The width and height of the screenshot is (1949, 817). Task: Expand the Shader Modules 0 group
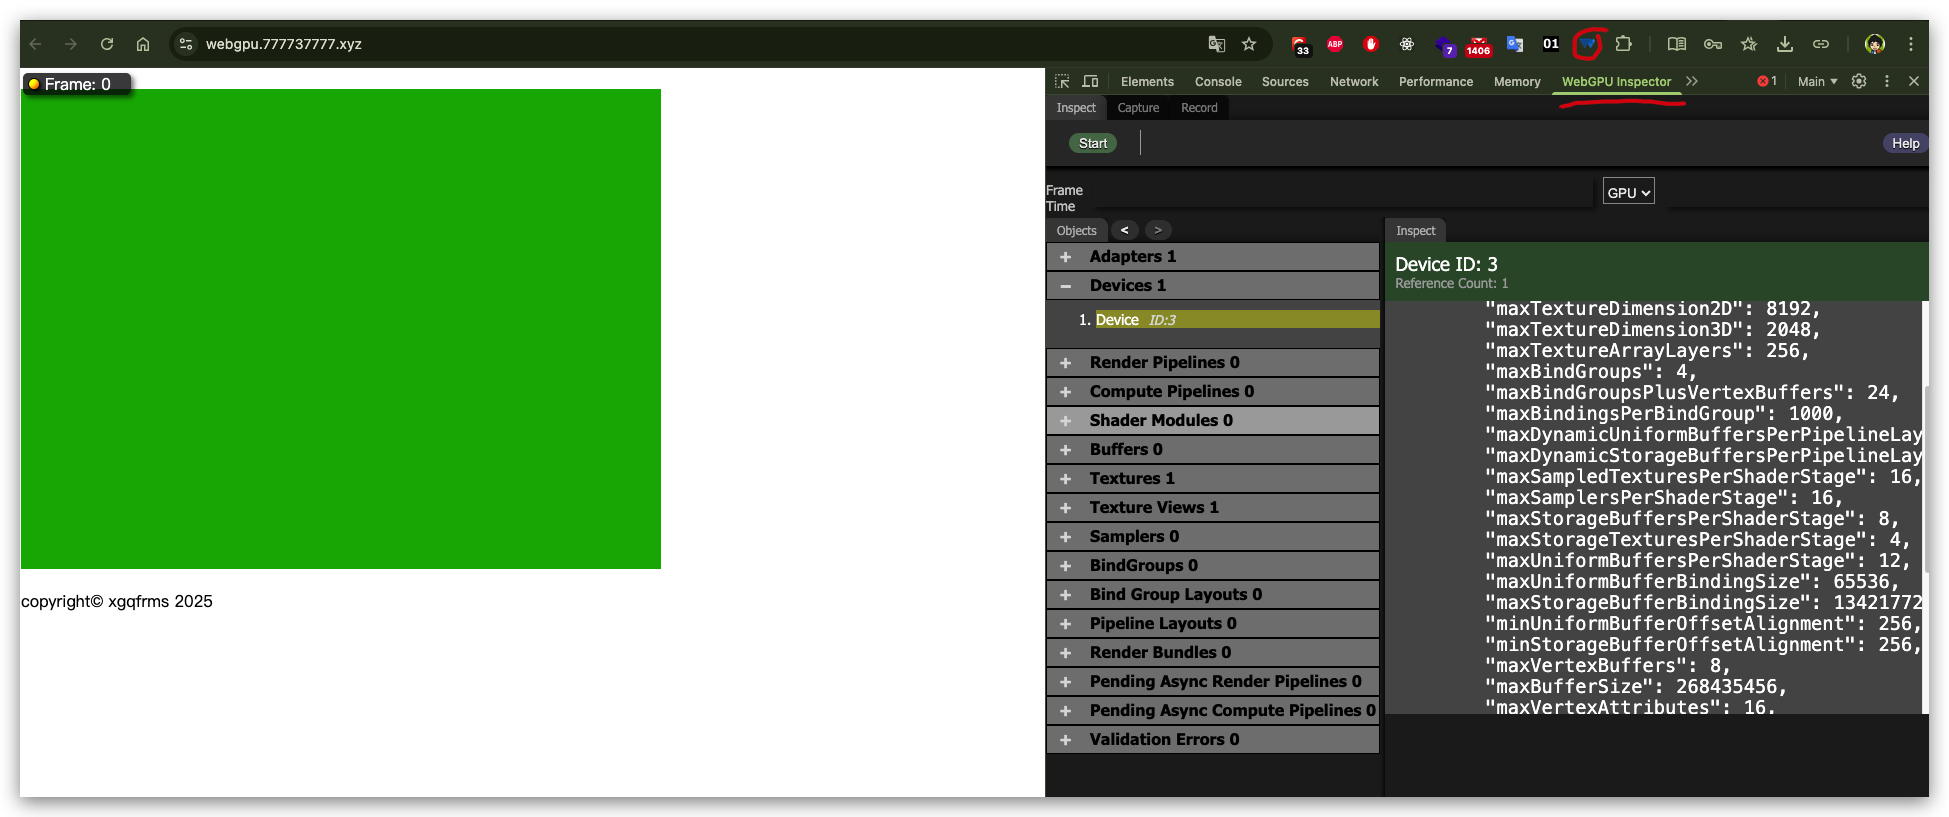click(x=1213, y=421)
